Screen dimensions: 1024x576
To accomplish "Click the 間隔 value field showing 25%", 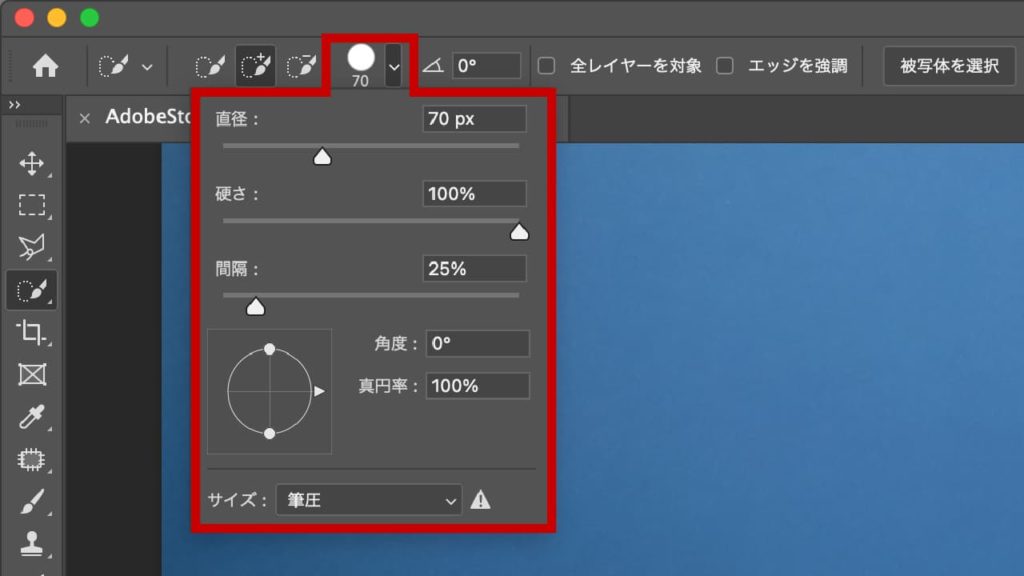I will 474,268.
